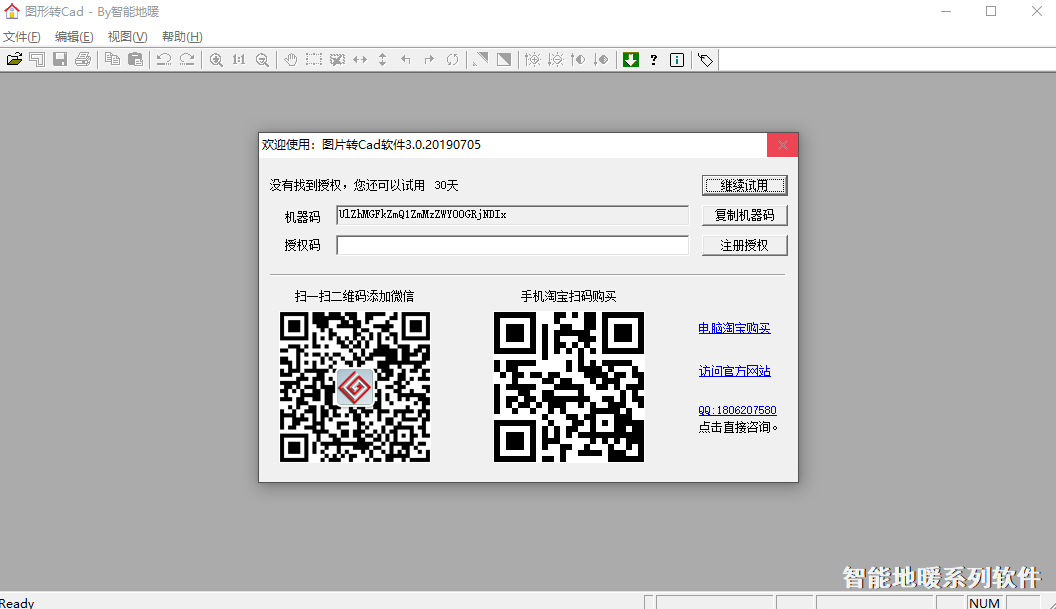
Task: Click the 1:1 actual size icon
Action: [x=239, y=59]
